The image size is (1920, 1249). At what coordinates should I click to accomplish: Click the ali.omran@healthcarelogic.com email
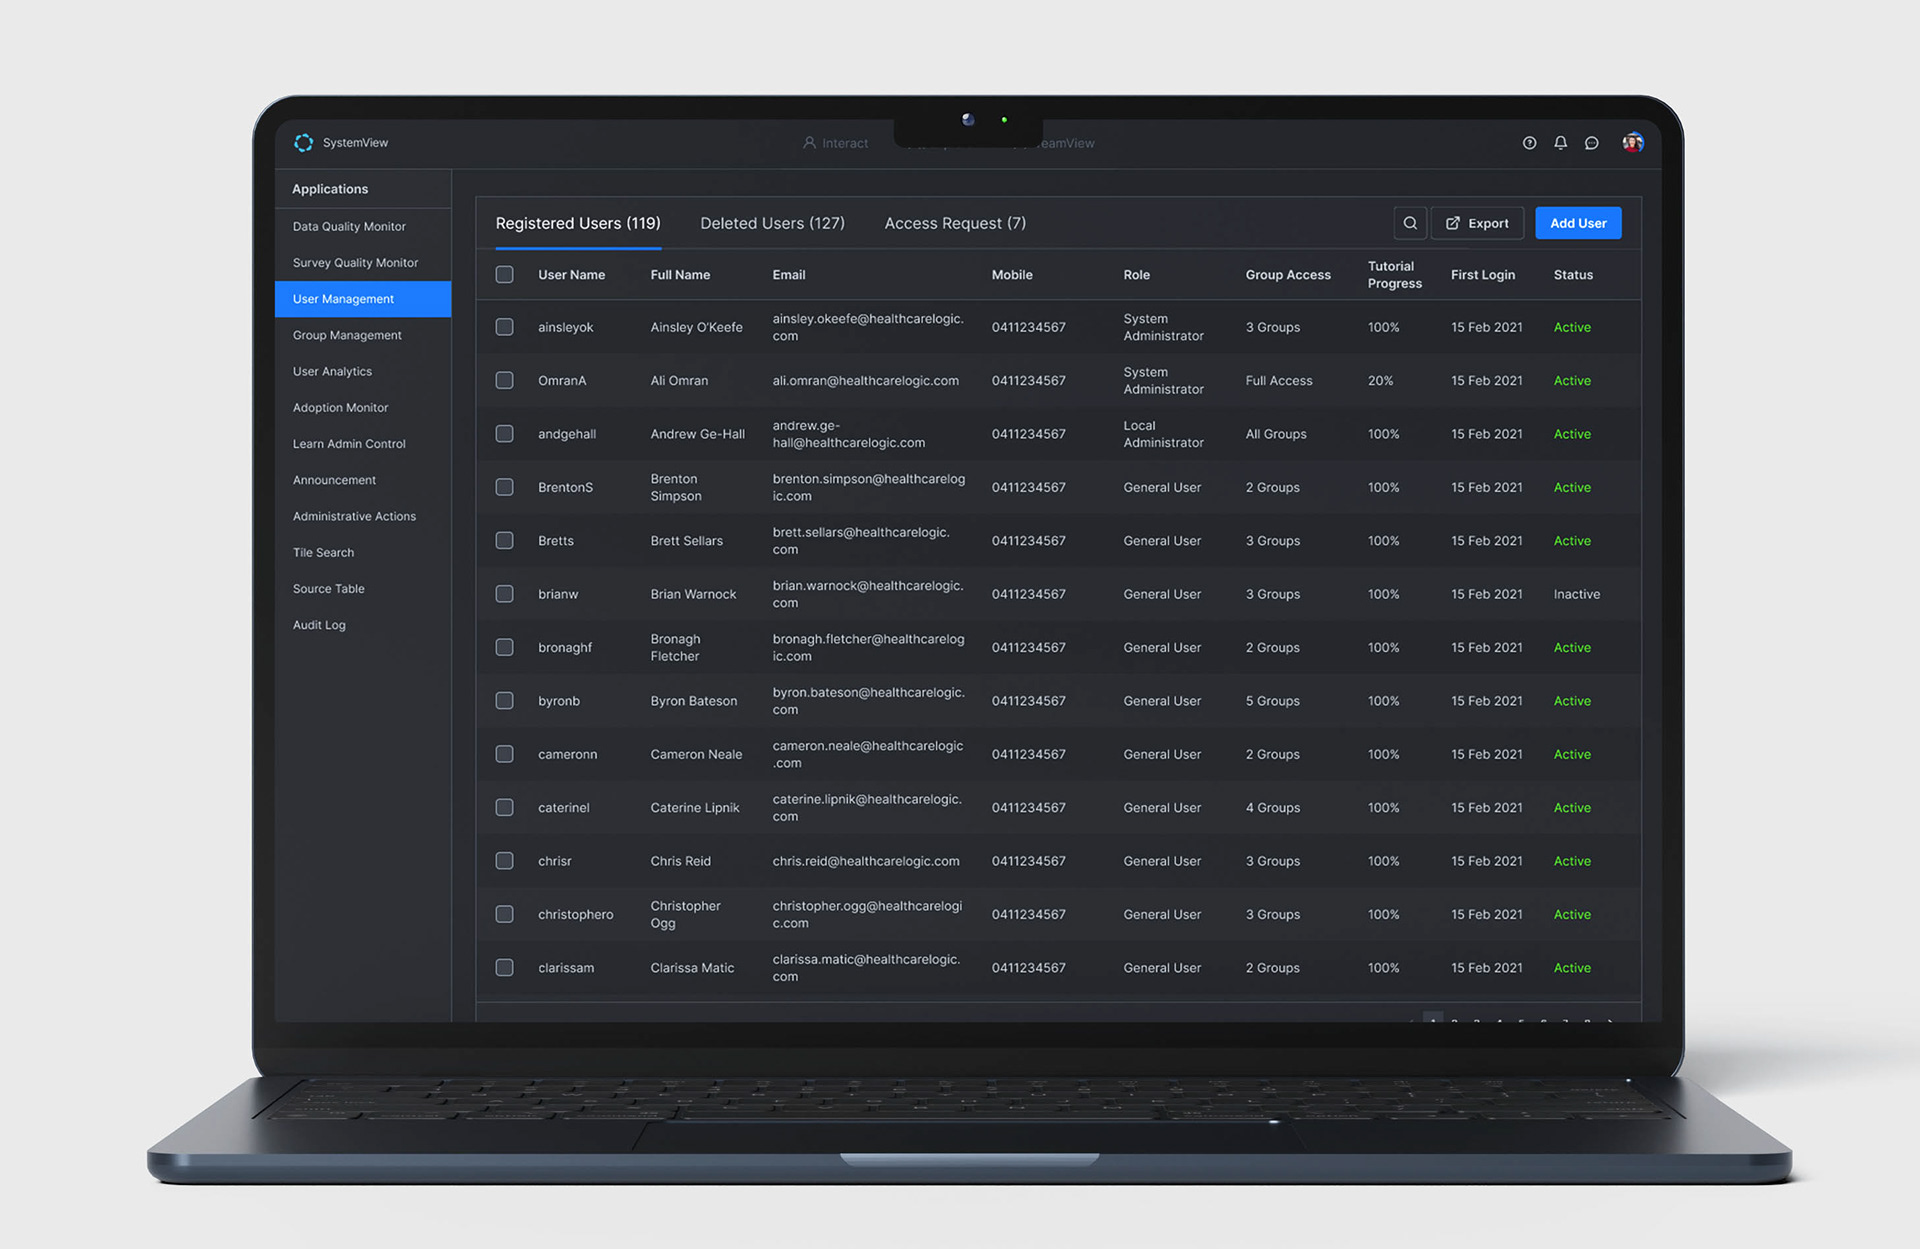(x=865, y=380)
